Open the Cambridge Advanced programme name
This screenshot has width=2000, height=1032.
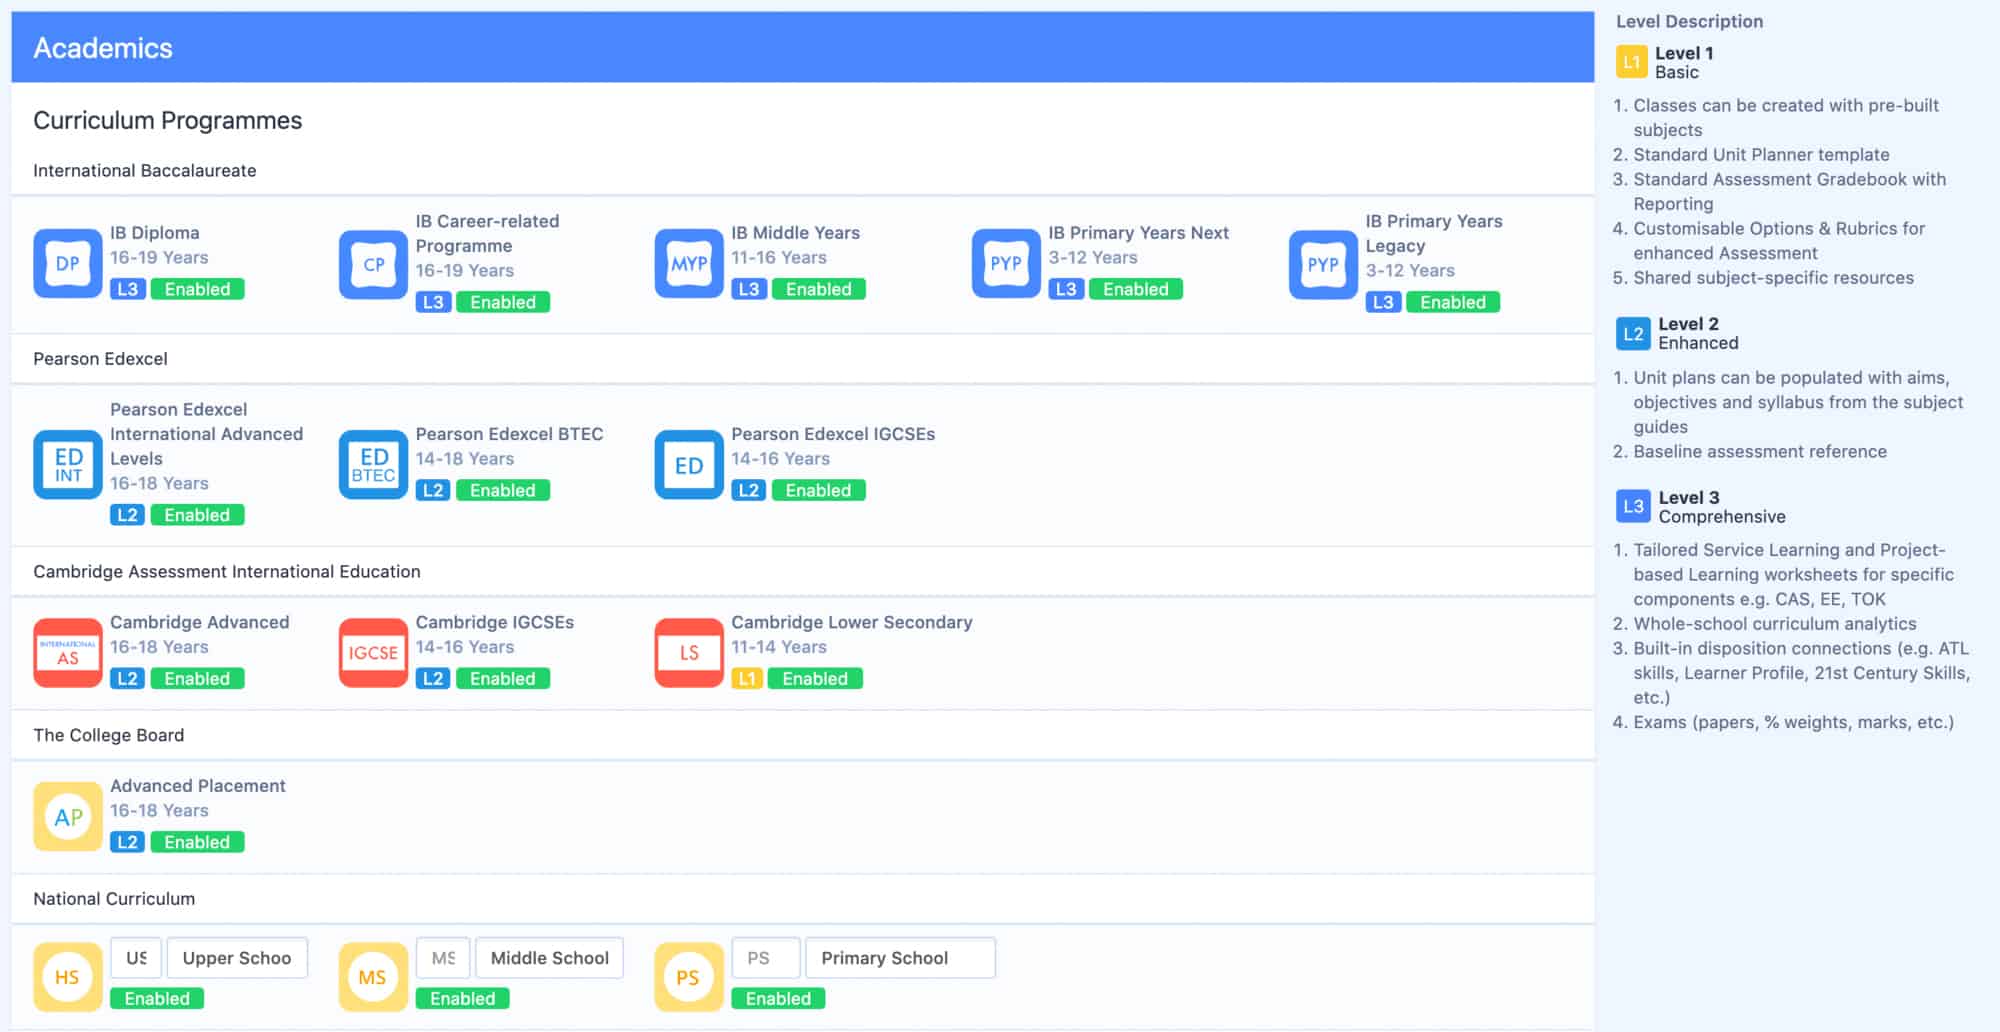[200, 622]
